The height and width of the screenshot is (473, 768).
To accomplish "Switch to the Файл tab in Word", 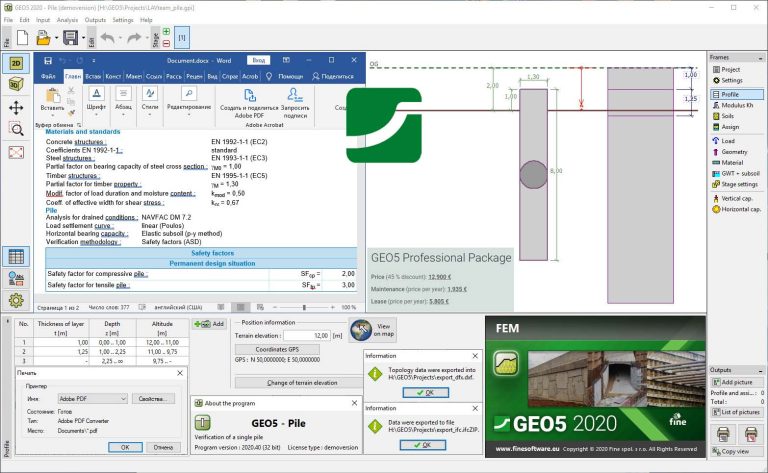I will click(48, 76).
